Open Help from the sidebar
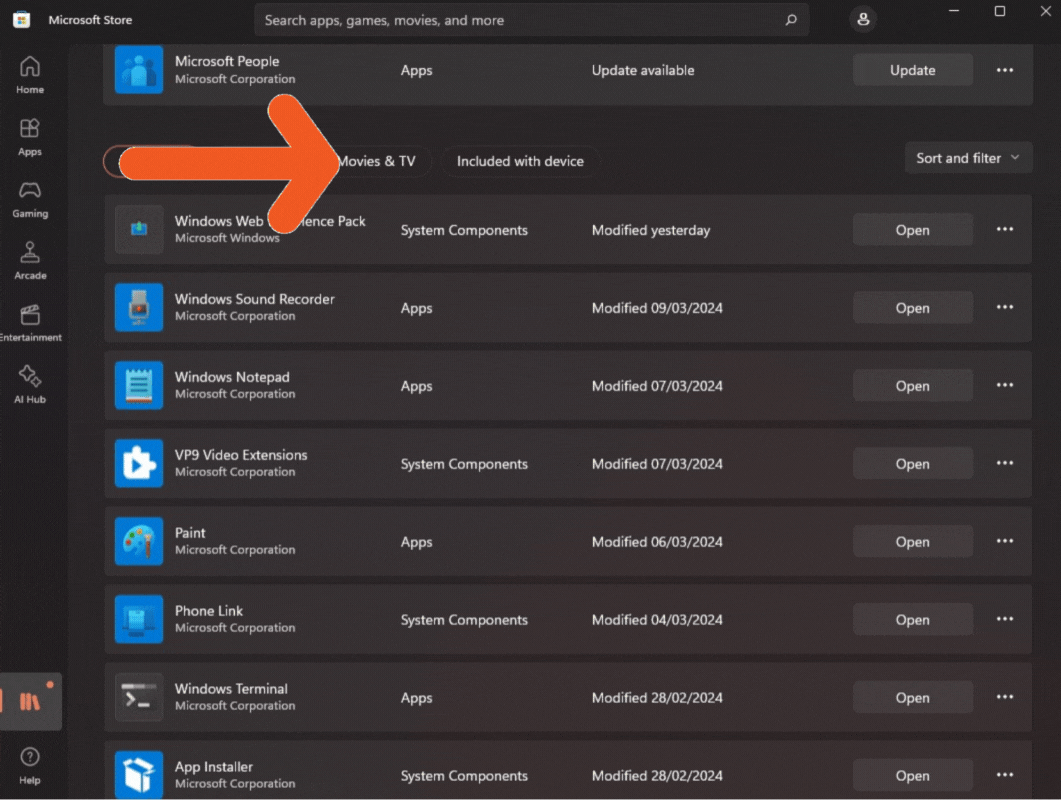Image resolution: width=1061 pixels, height=800 pixels. pyautogui.click(x=30, y=765)
